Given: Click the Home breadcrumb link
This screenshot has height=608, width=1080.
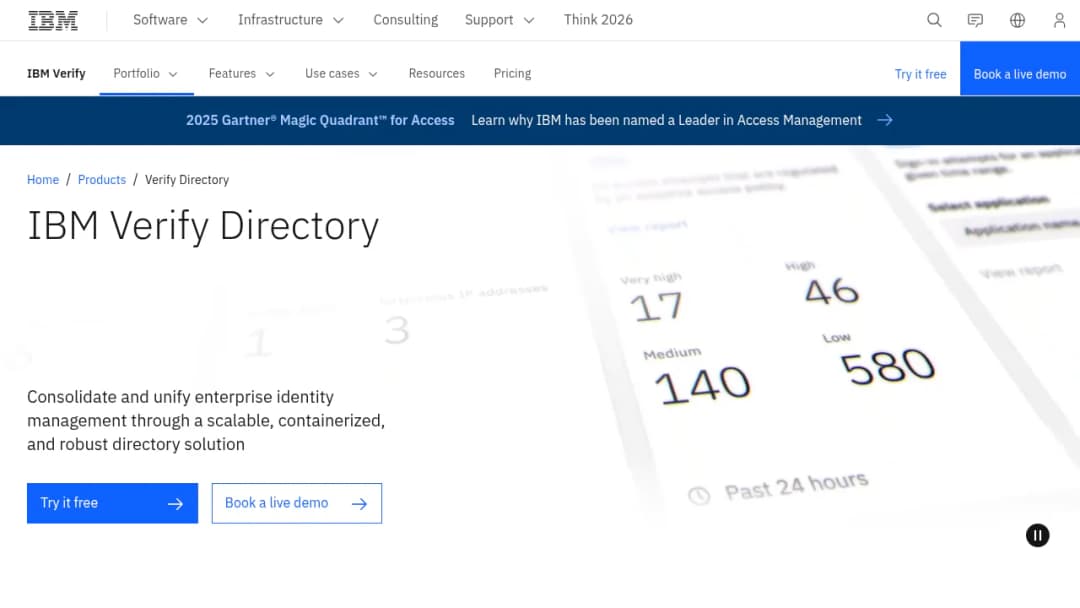Looking at the screenshot, I should 43,180.
